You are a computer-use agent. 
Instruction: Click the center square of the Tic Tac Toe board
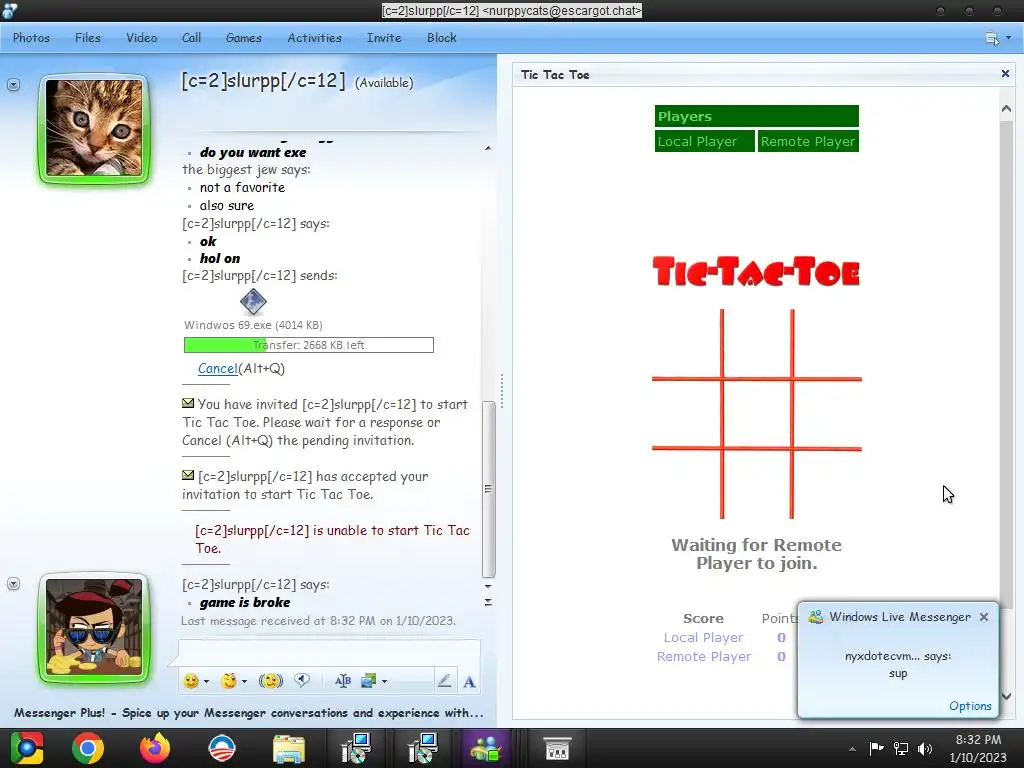pos(757,413)
